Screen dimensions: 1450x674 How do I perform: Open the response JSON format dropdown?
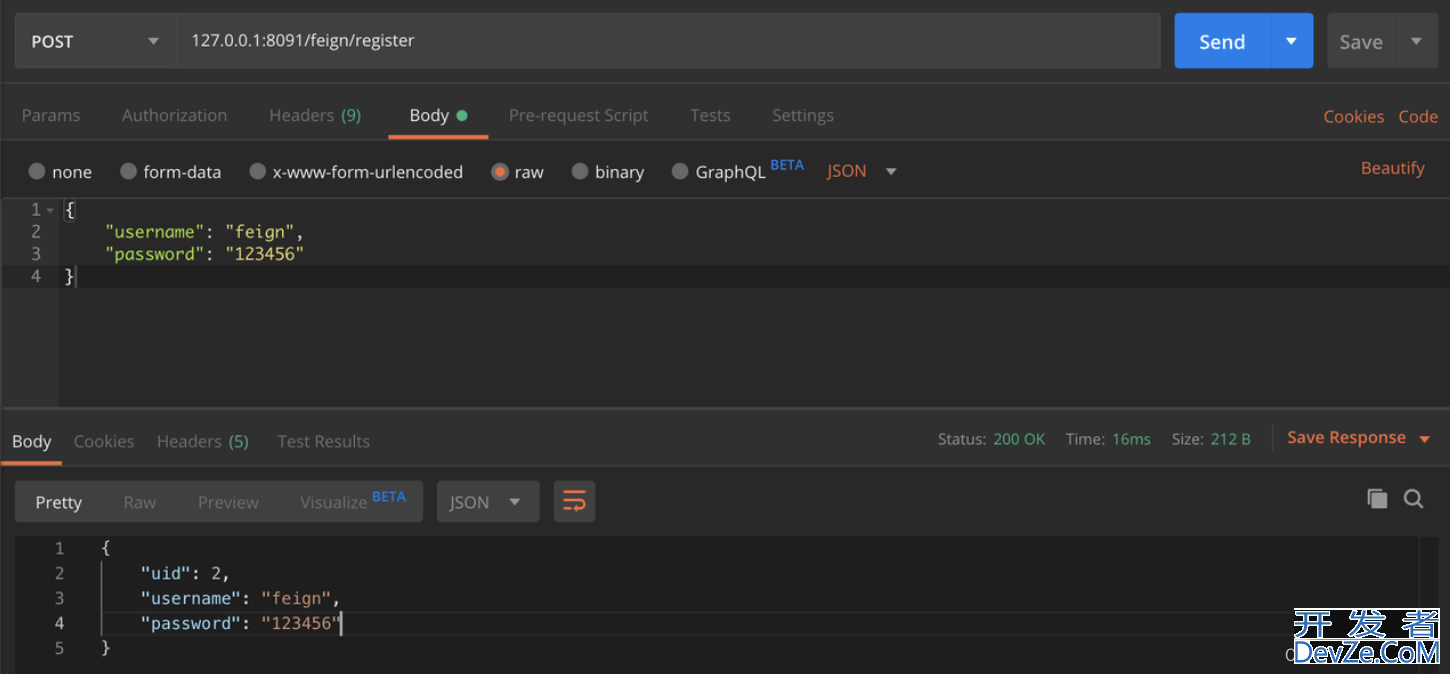click(487, 502)
